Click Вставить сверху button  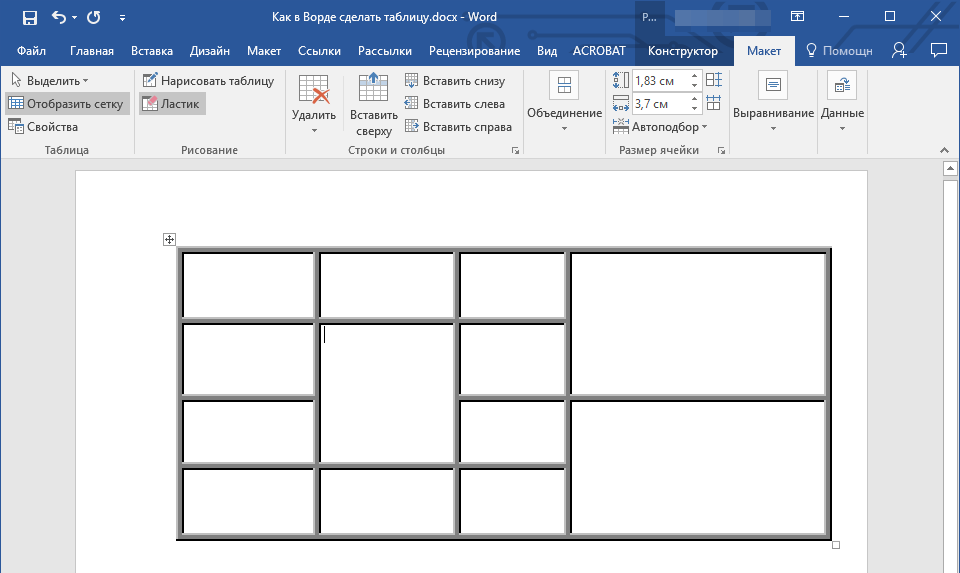pyautogui.click(x=373, y=105)
